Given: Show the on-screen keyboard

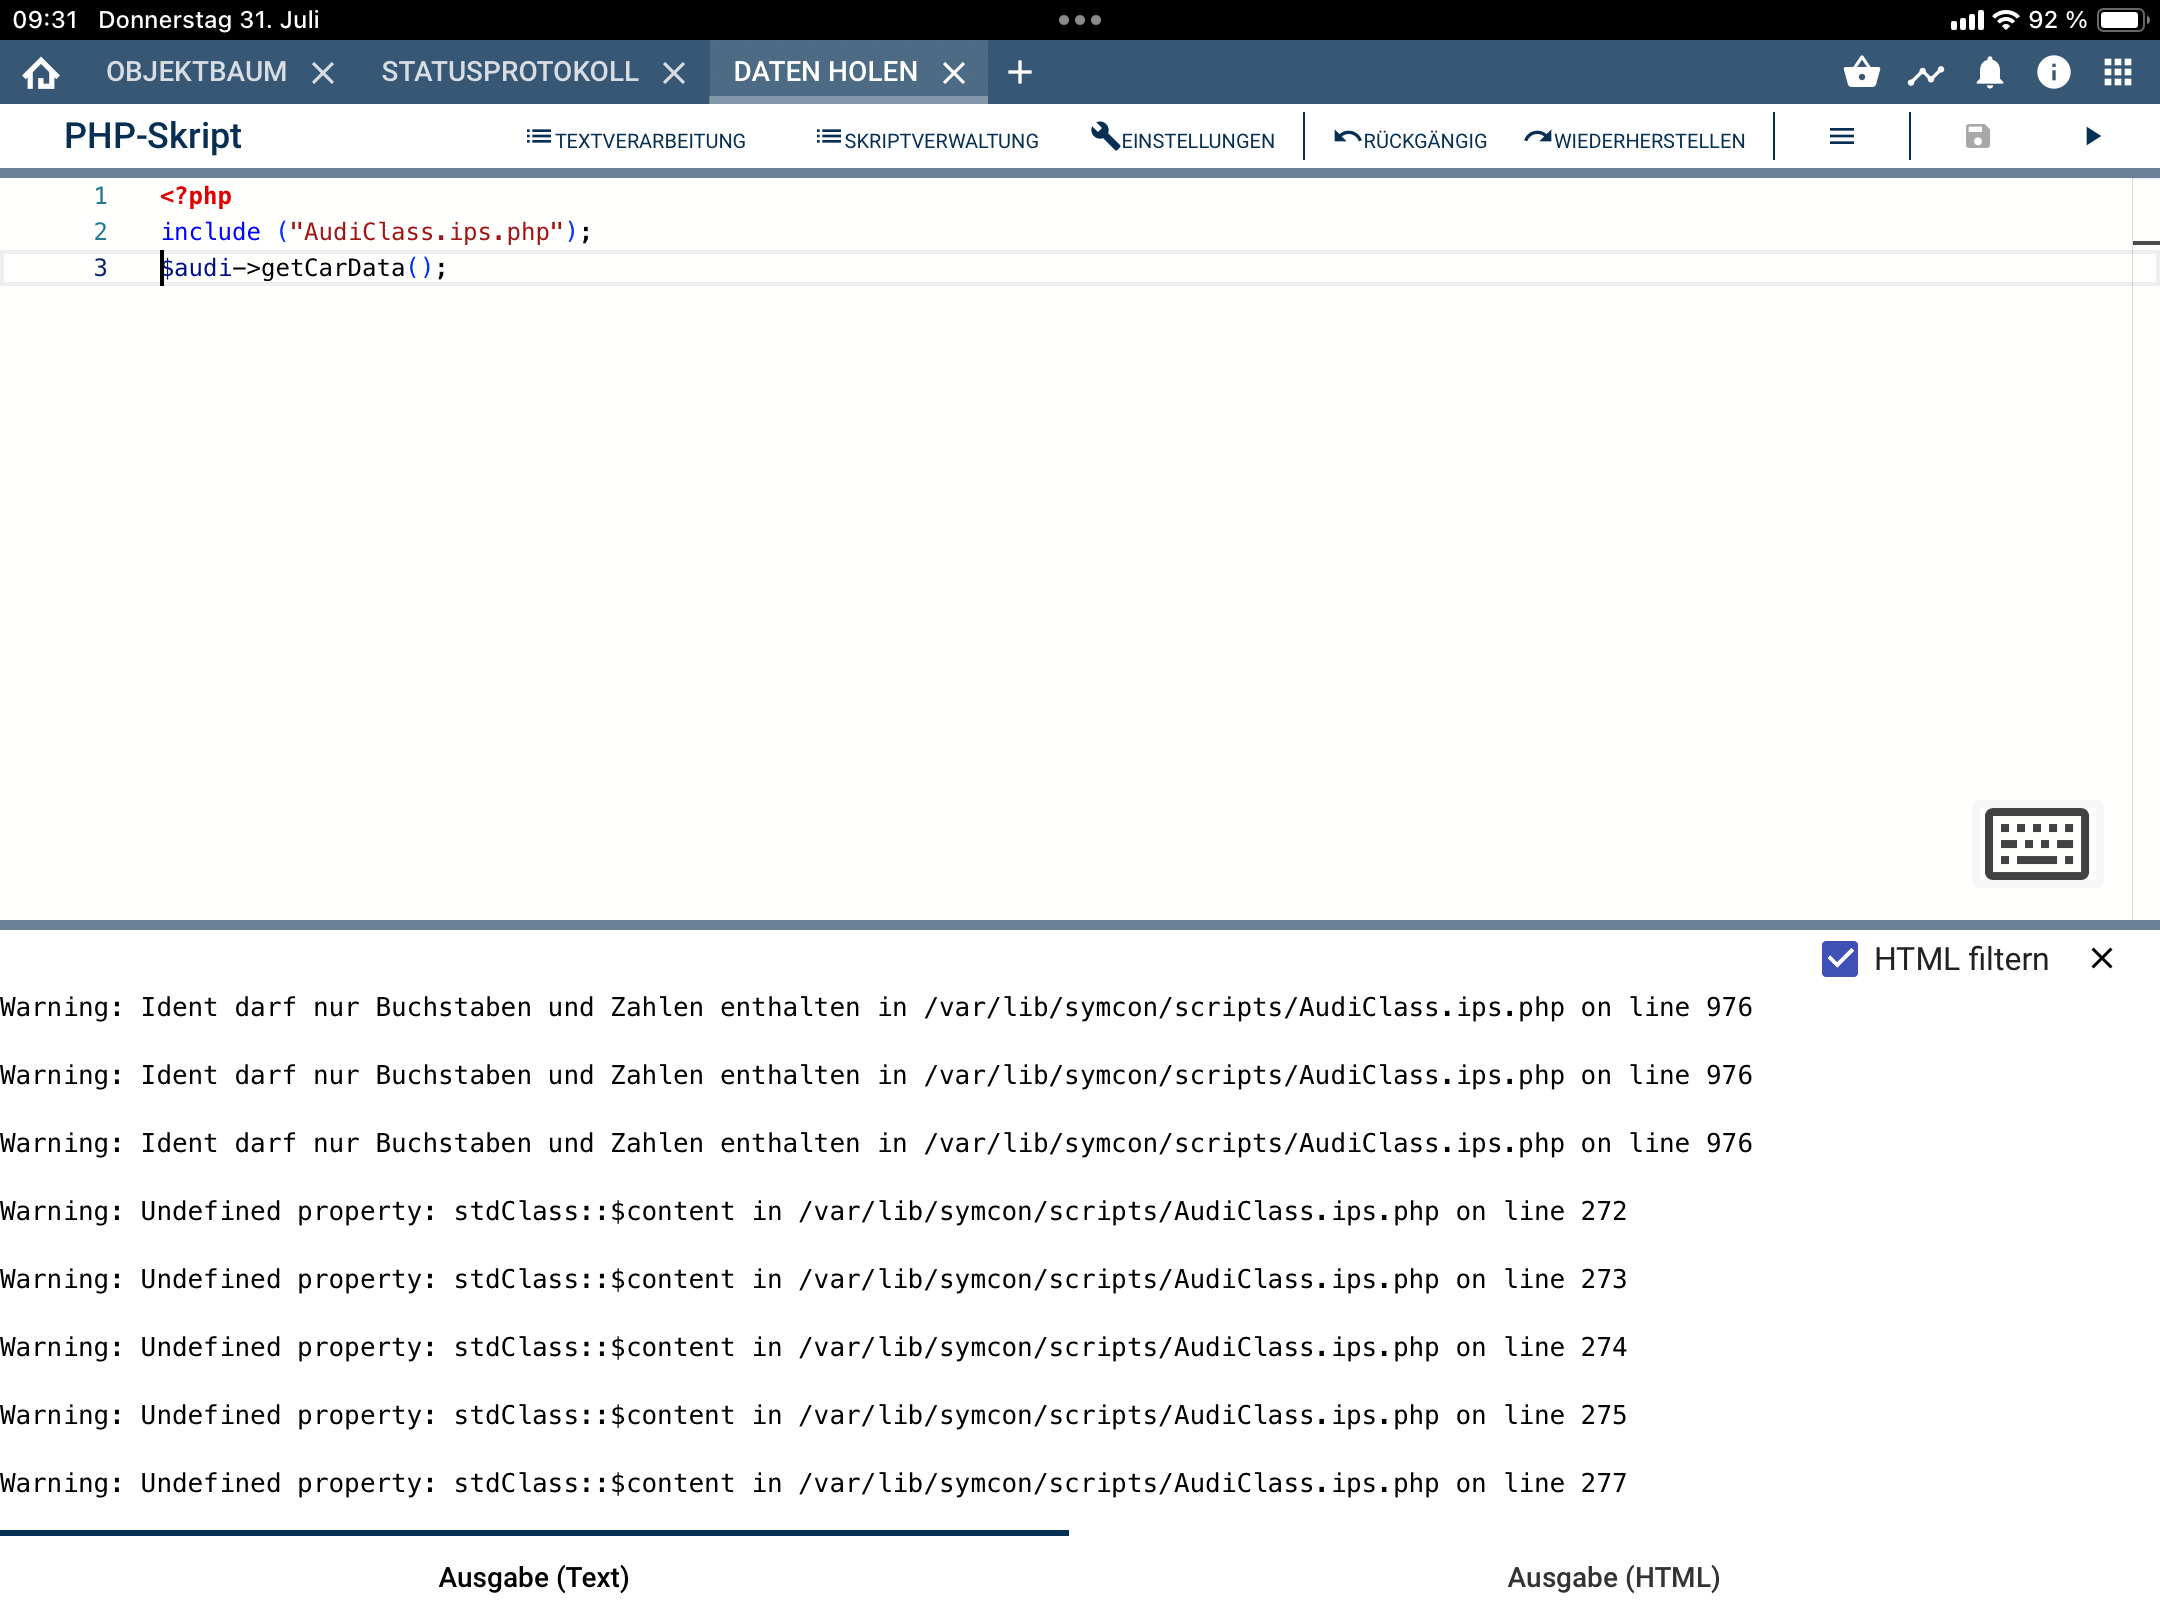Looking at the screenshot, I should (x=2036, y=844).
